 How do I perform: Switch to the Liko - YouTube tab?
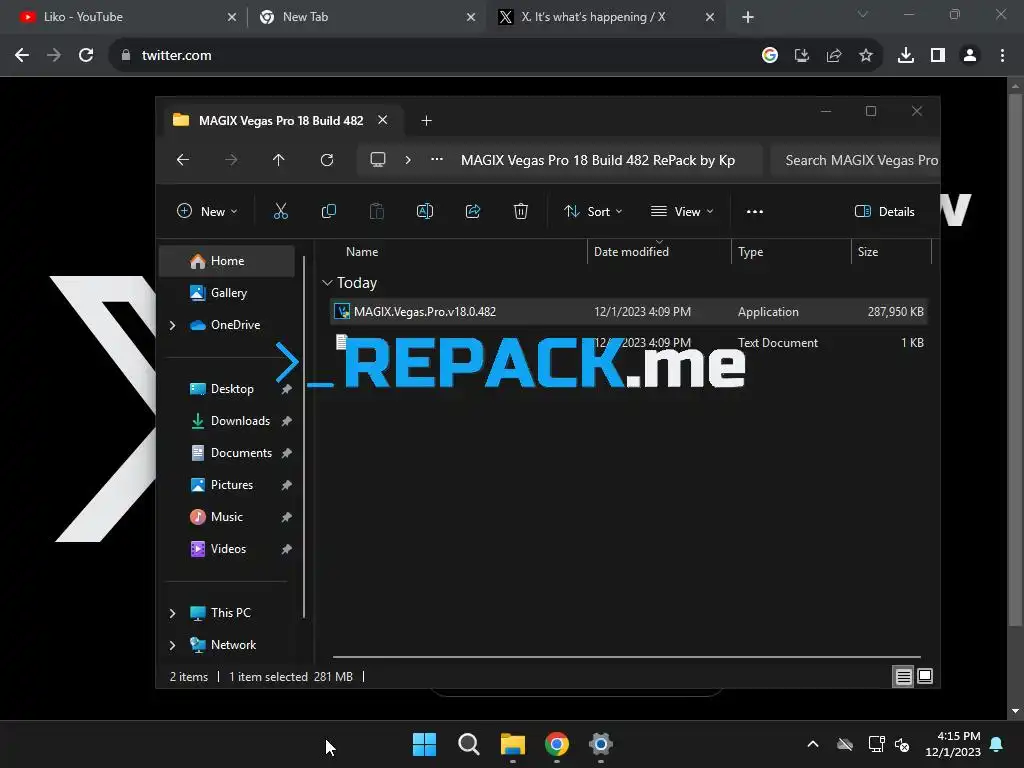(x=124, y=17)
